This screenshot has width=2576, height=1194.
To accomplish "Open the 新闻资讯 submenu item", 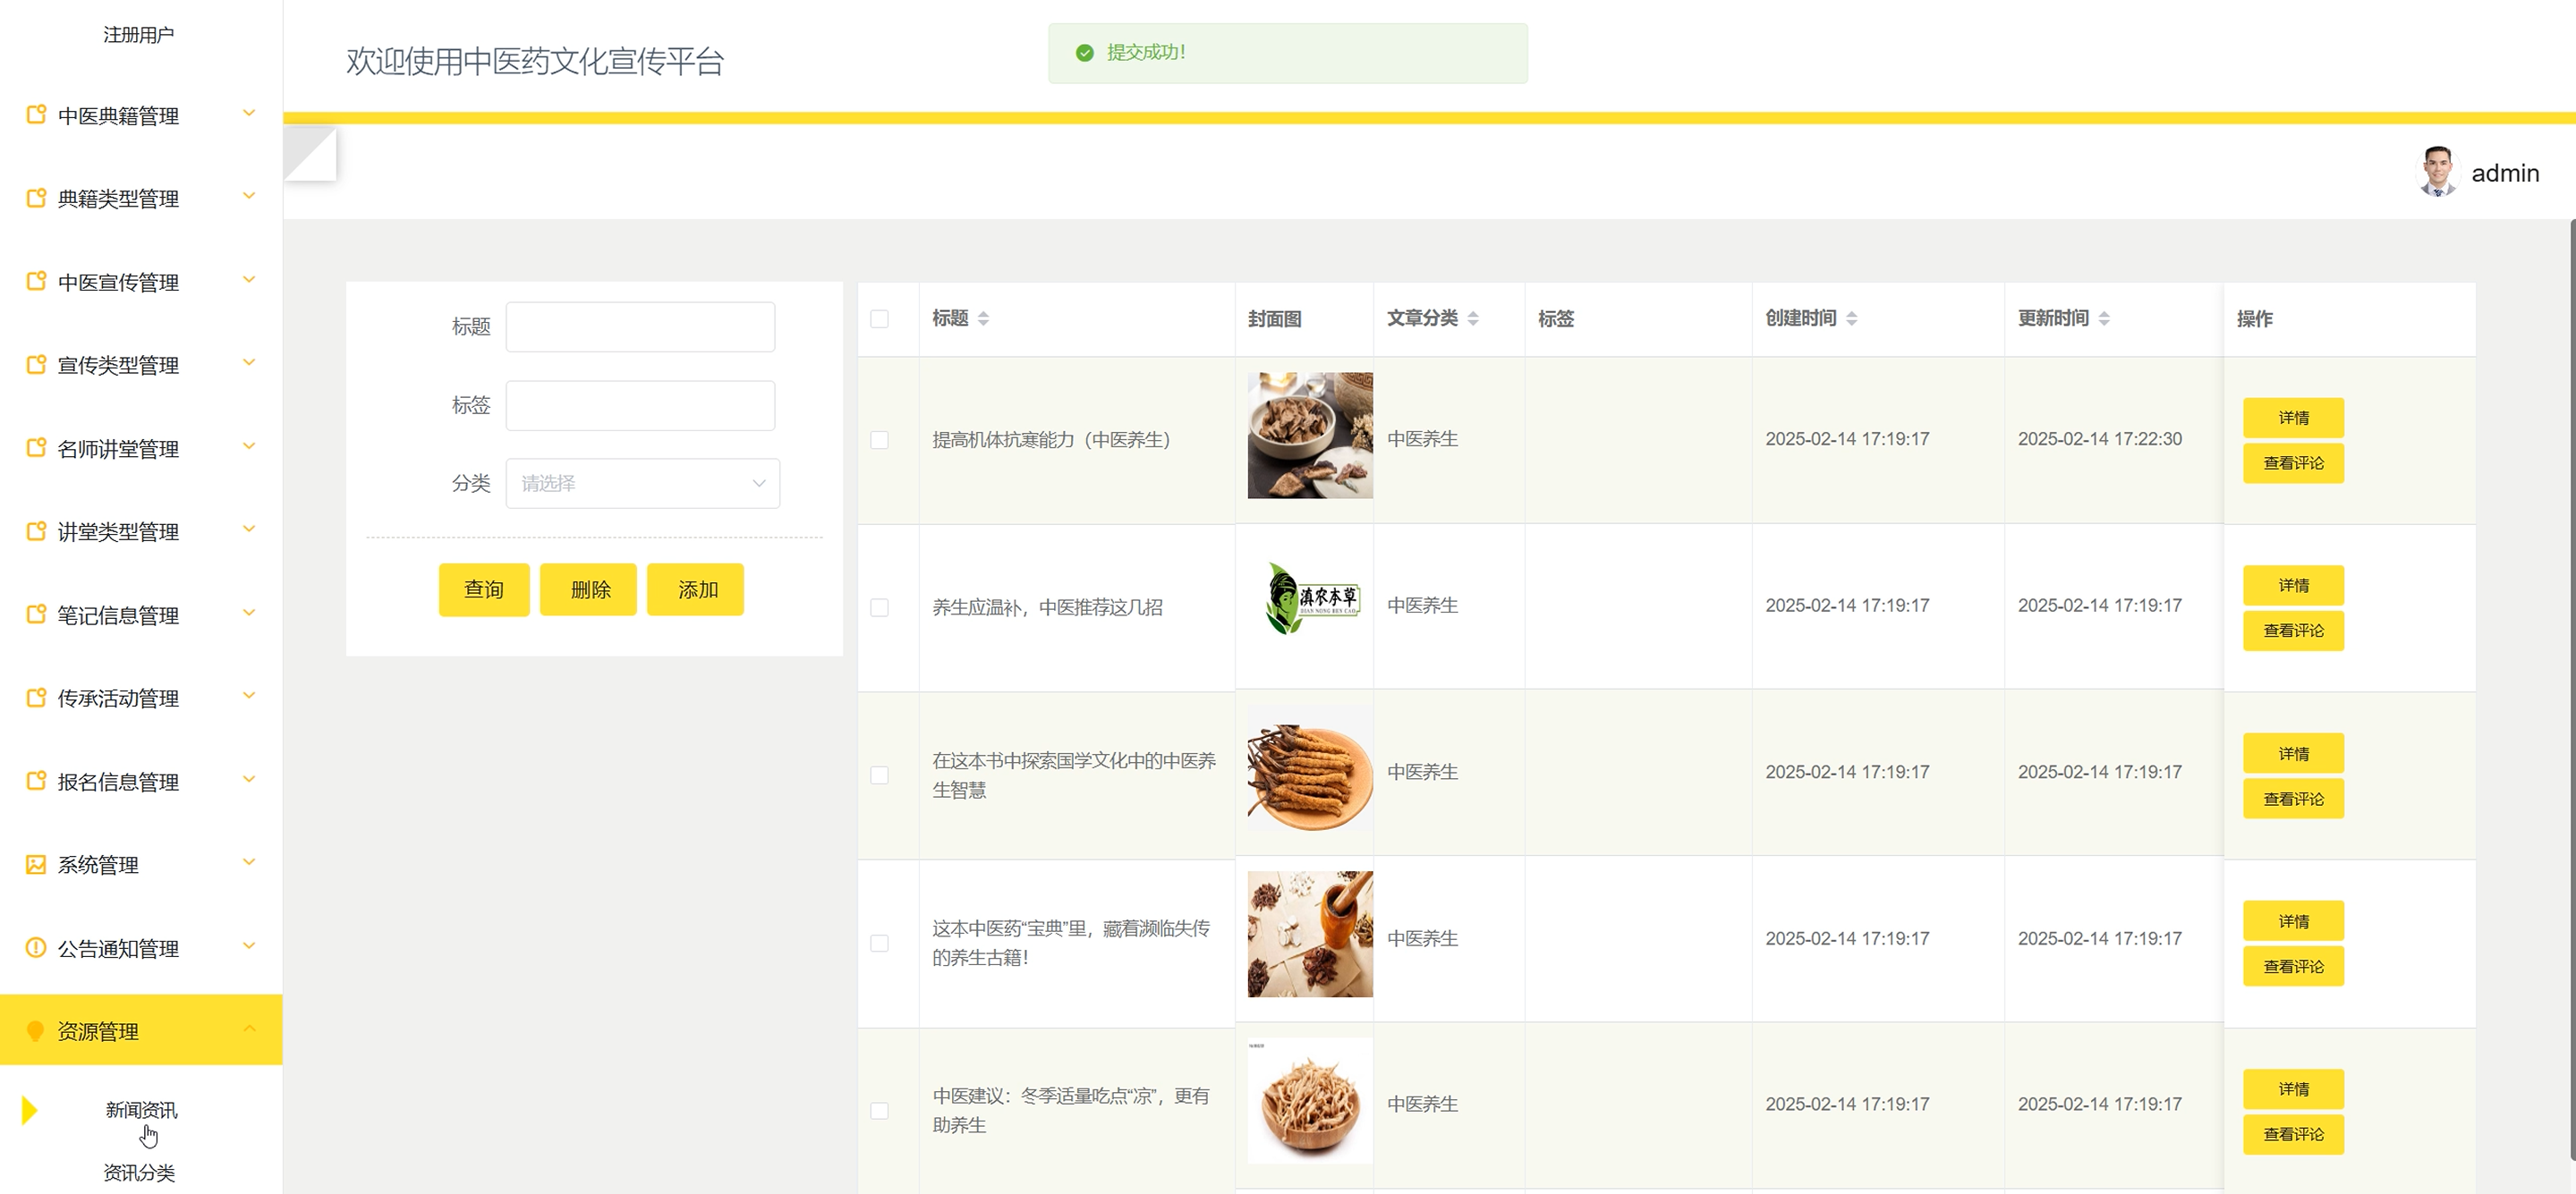I will pos(141,1109).
